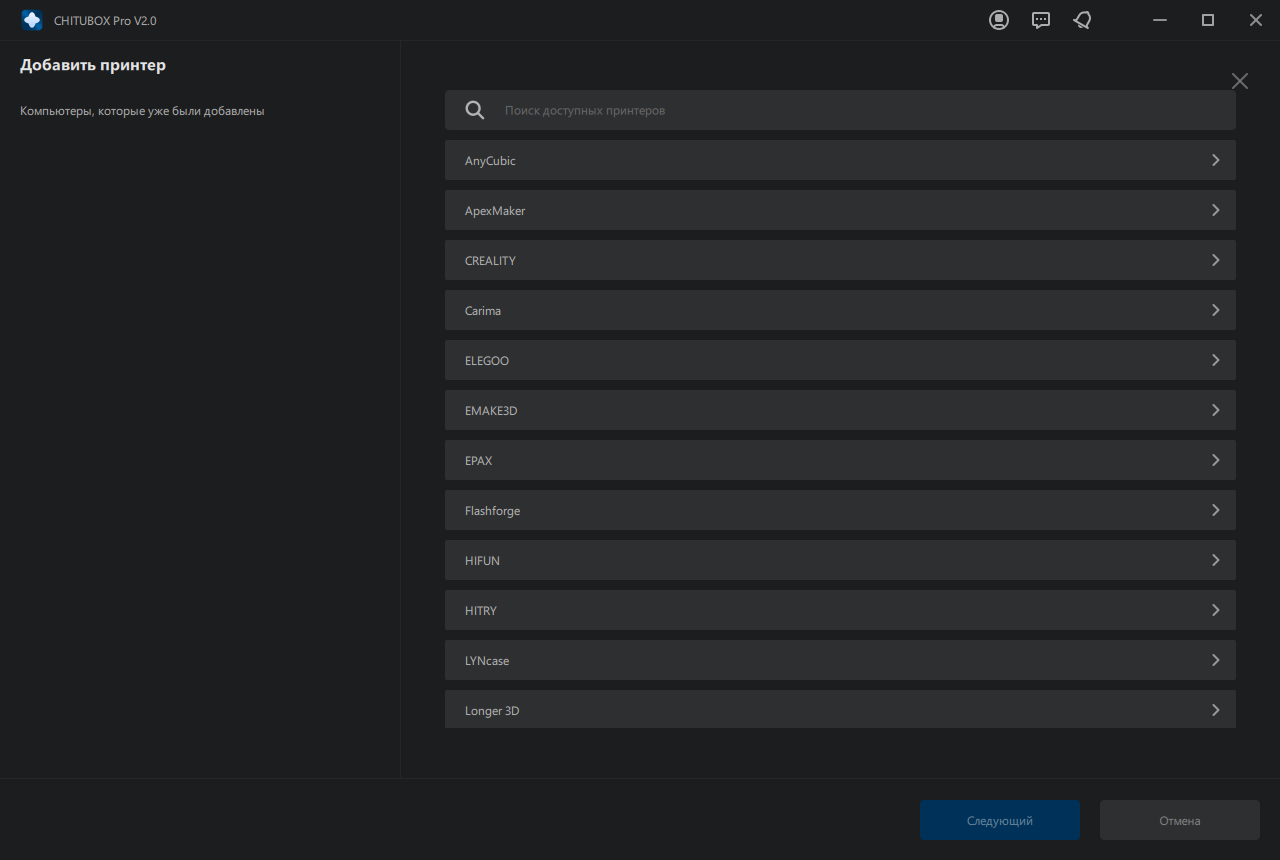
Task: Select the CREALITY brand name
Action: (x=490, y=261)
